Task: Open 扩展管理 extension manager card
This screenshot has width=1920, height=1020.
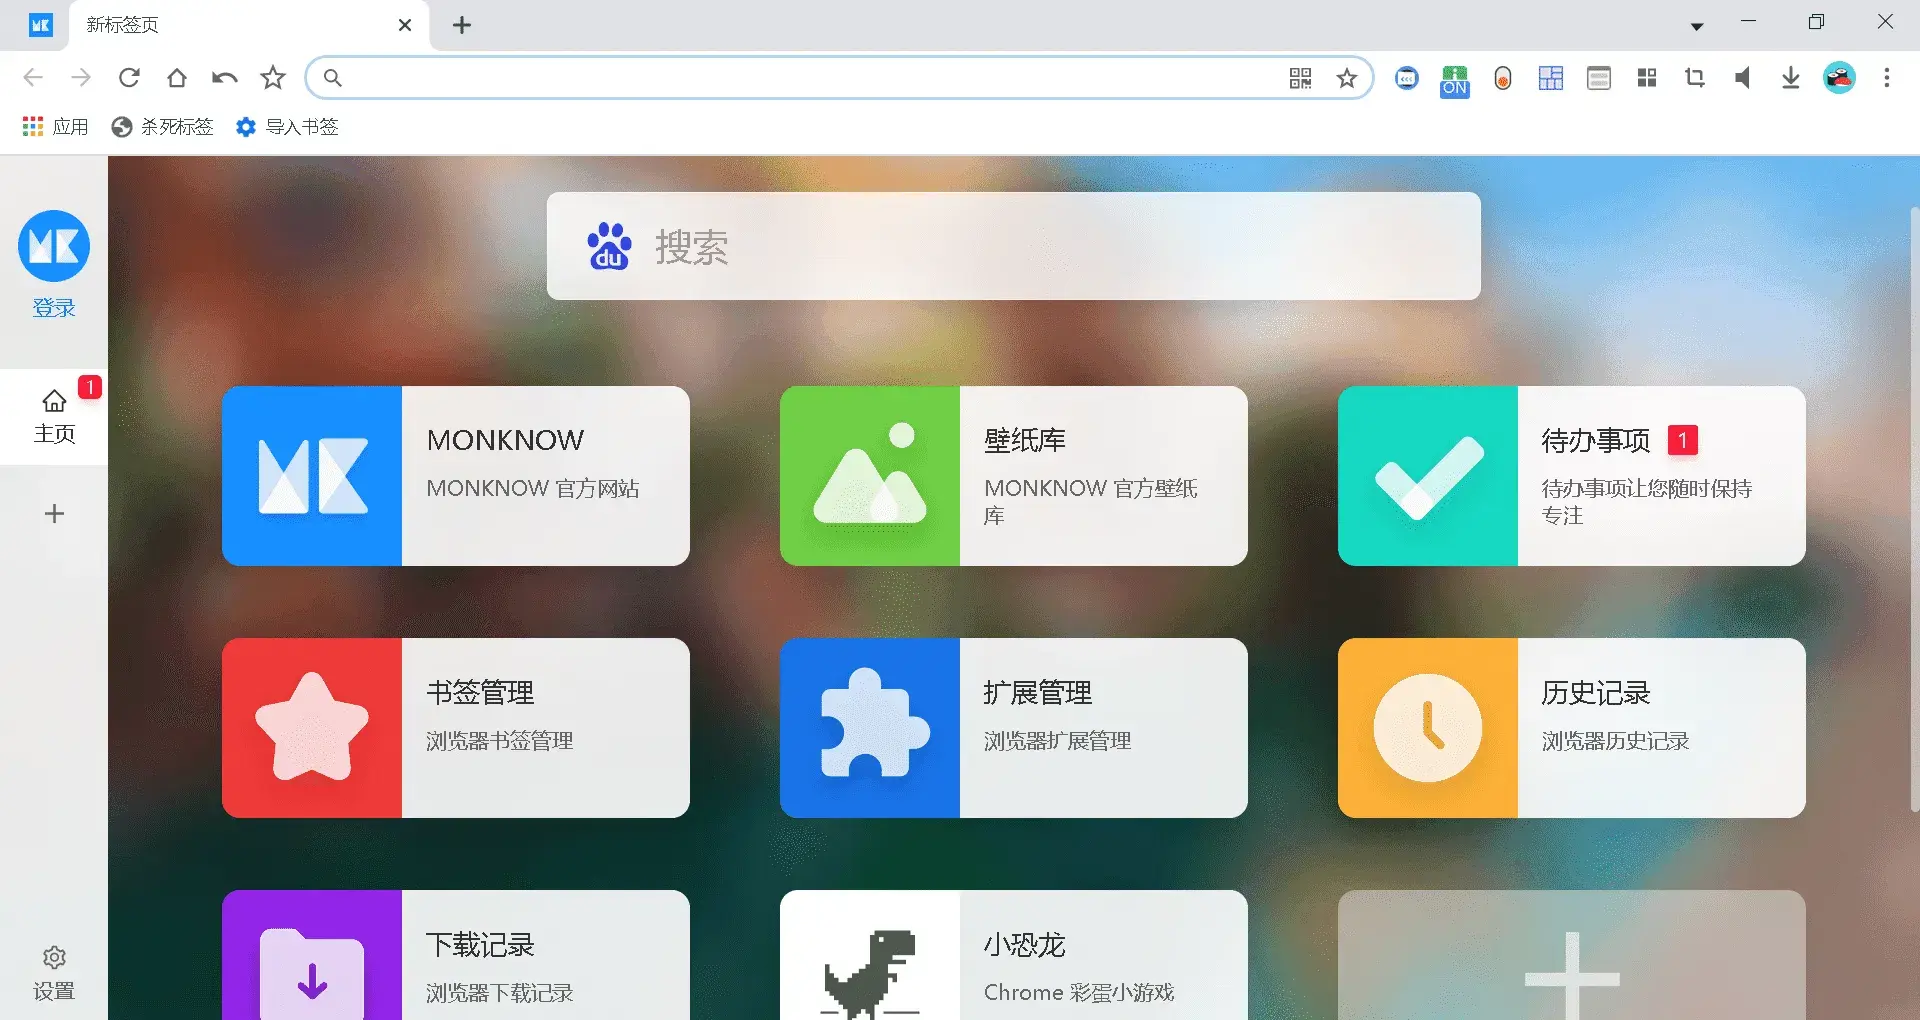Action: [1014, 728]
